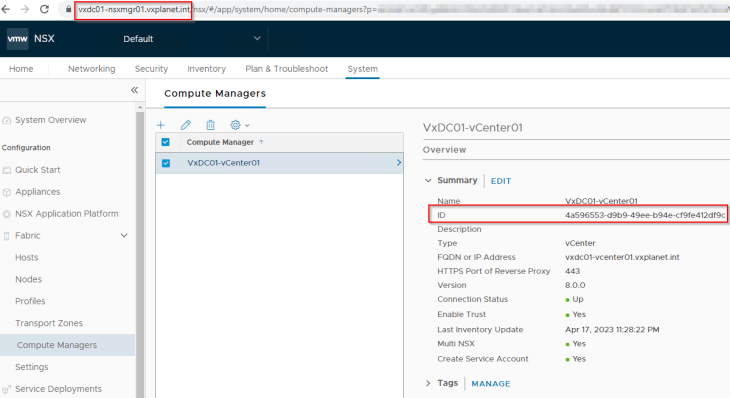Click the browser forward arrow
The height and width of the screenshot is (398, 730).
[x=25, y=9]
